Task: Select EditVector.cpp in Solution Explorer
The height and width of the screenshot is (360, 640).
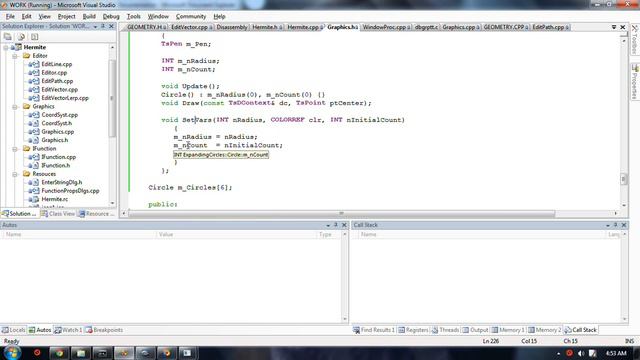Action: click(60, 89)
